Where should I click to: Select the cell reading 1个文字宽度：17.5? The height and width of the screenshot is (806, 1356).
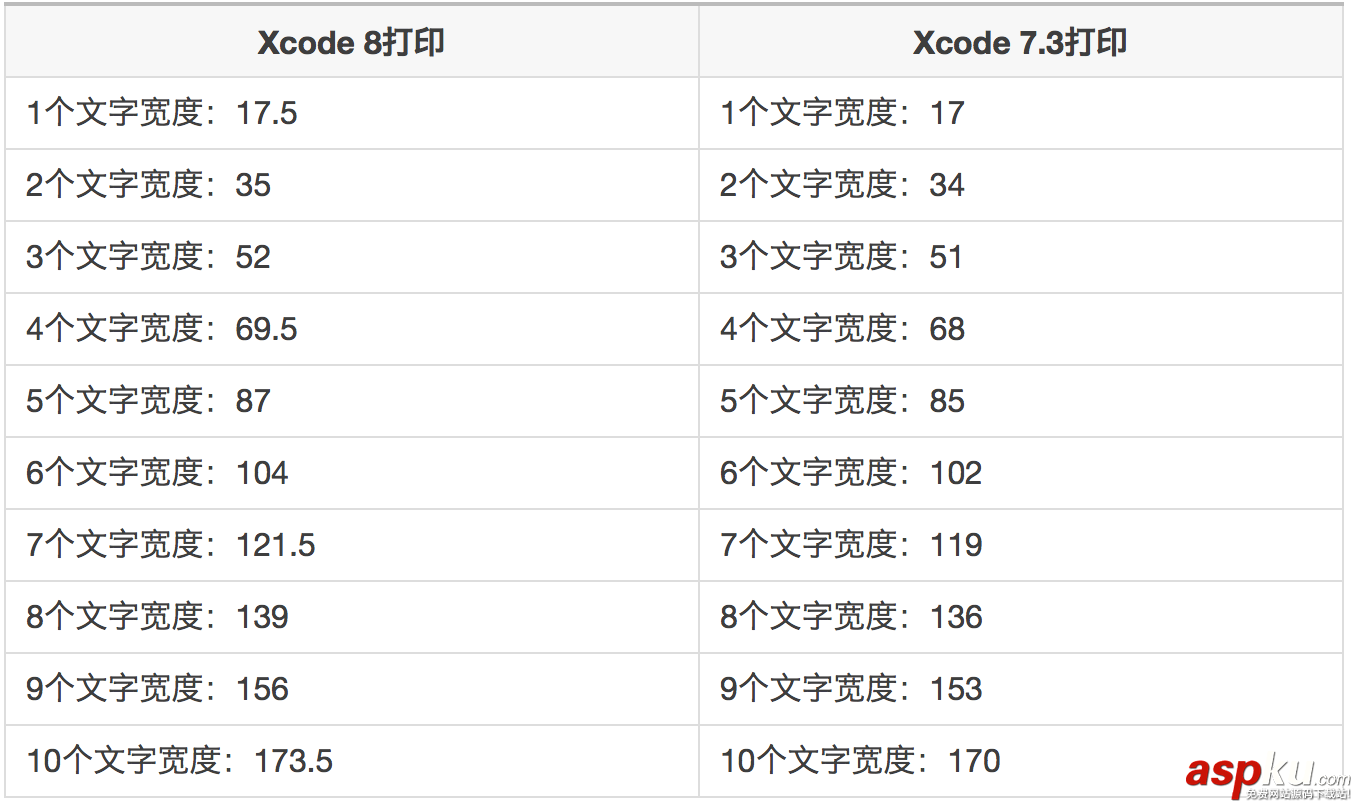(162, 113)
